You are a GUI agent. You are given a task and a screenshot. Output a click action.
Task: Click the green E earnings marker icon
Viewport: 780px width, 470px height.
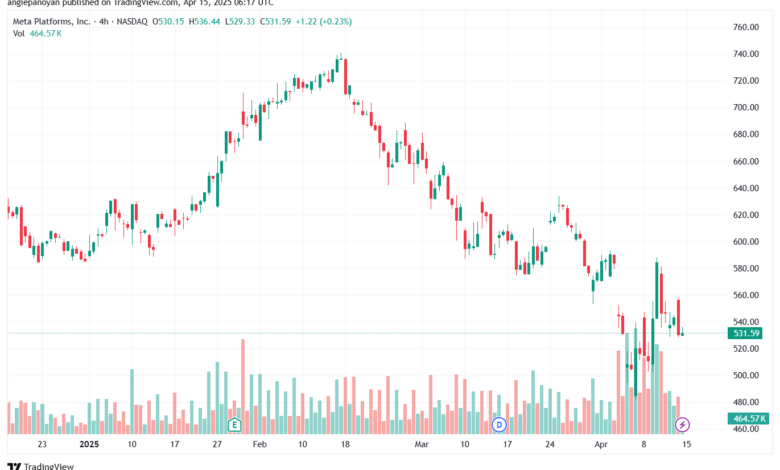tap(234, 425)
